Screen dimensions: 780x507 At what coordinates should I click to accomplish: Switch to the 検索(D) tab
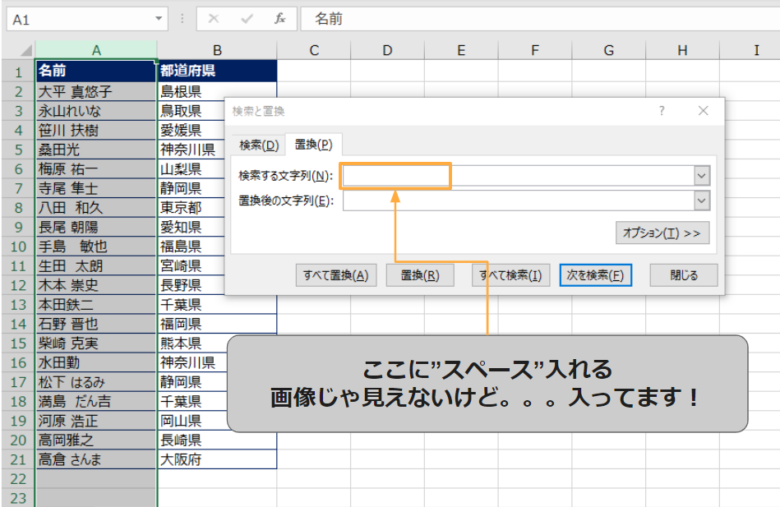[259, 145]
